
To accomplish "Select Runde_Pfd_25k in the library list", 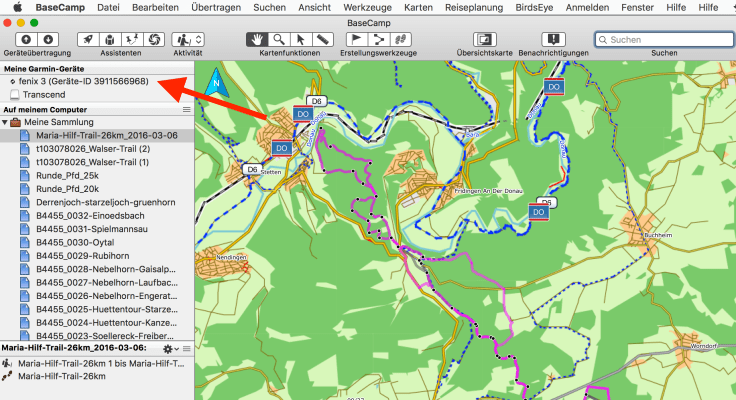I will (67, 175).
